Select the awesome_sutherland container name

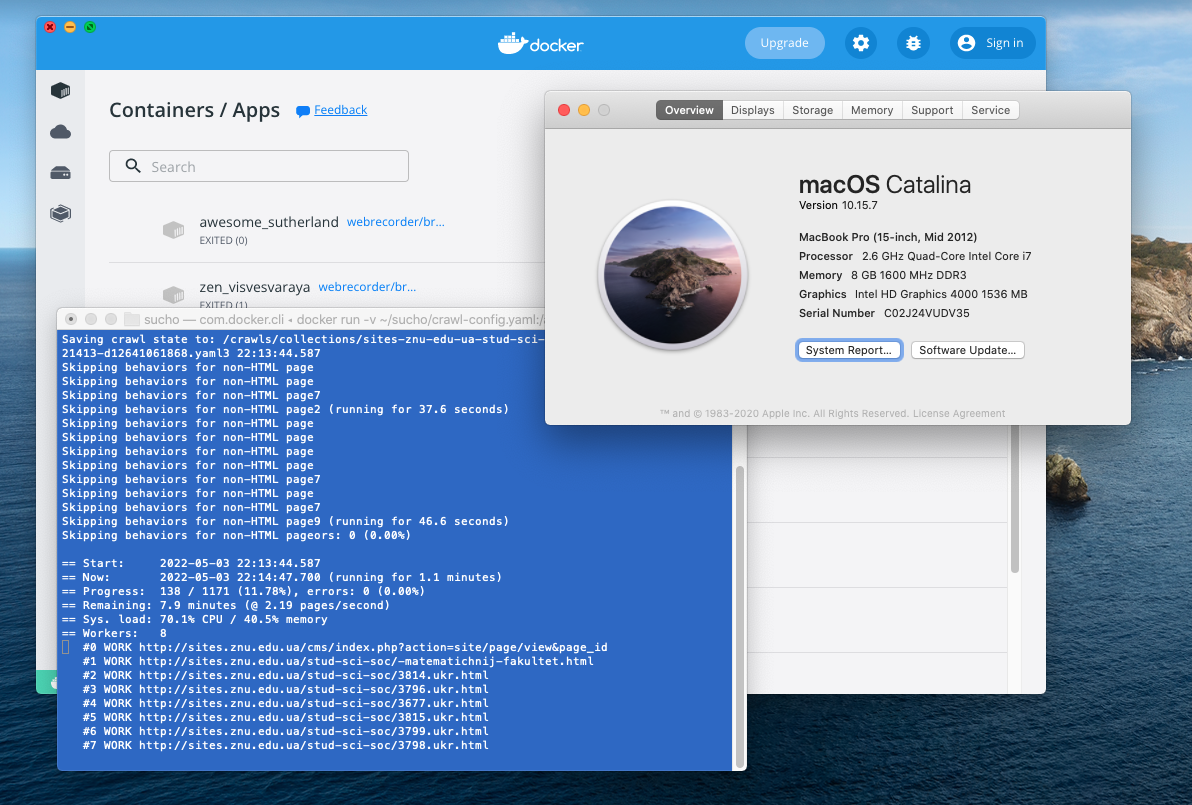coord(269,222)
